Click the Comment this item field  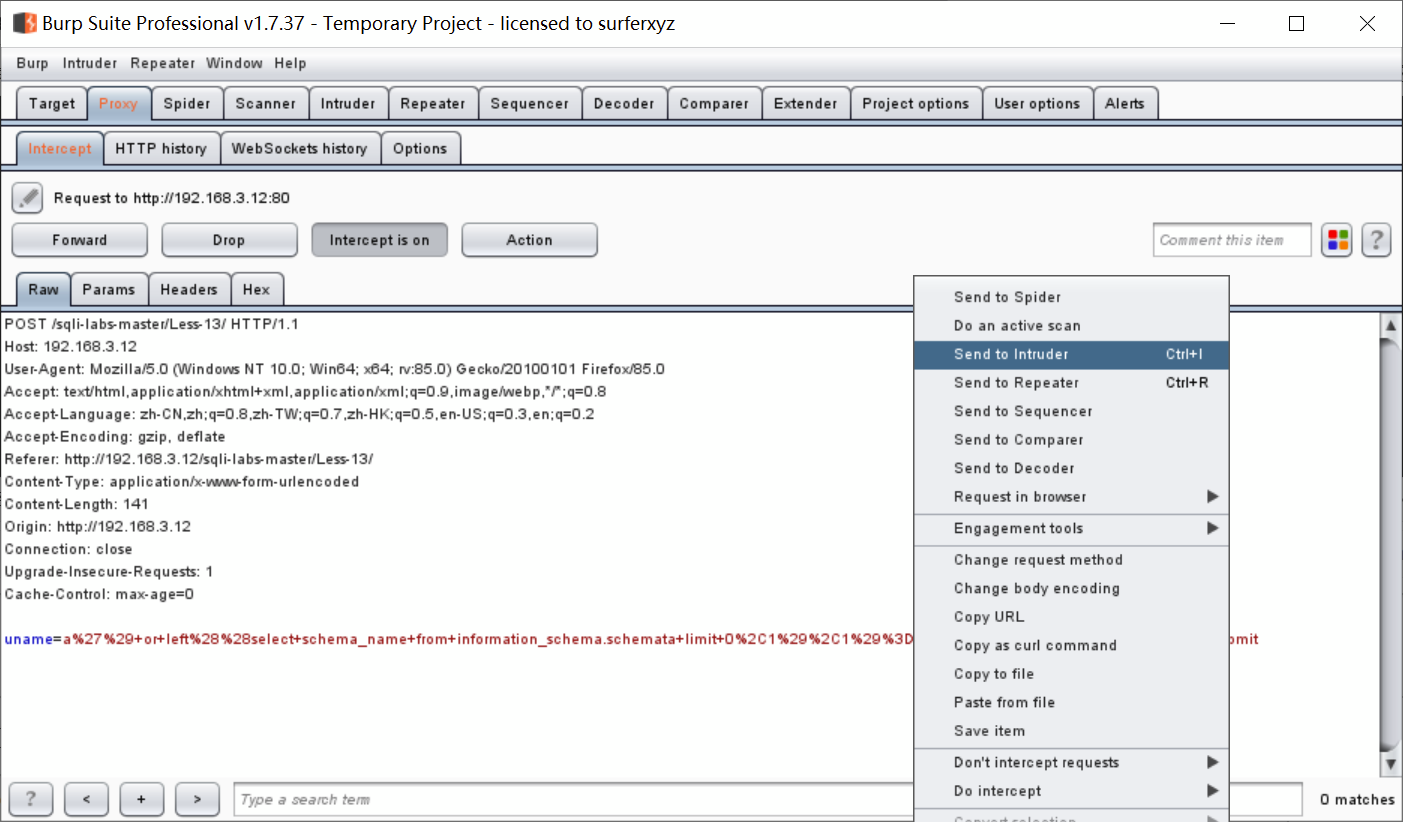click(1232, 240)
